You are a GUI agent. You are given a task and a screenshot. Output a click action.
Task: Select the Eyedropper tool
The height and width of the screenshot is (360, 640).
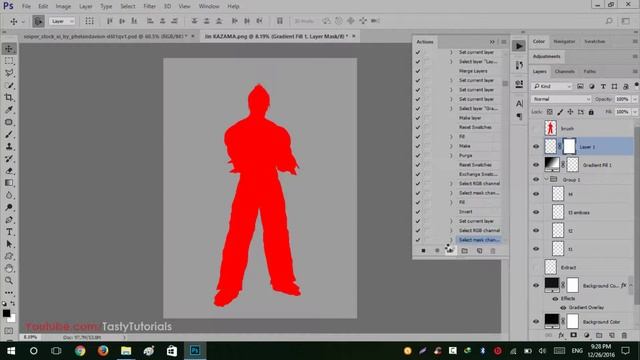click(x=9, y=110)
